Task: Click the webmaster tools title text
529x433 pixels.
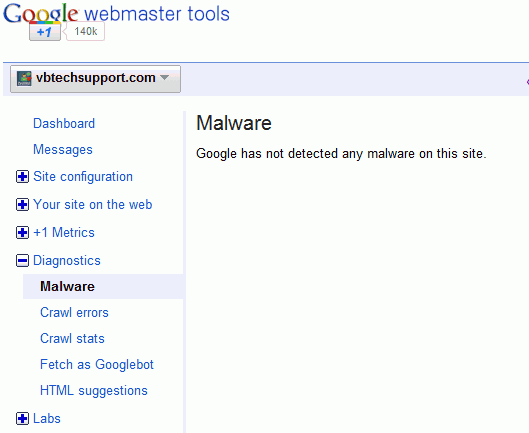Action: [x=157, y=14]
